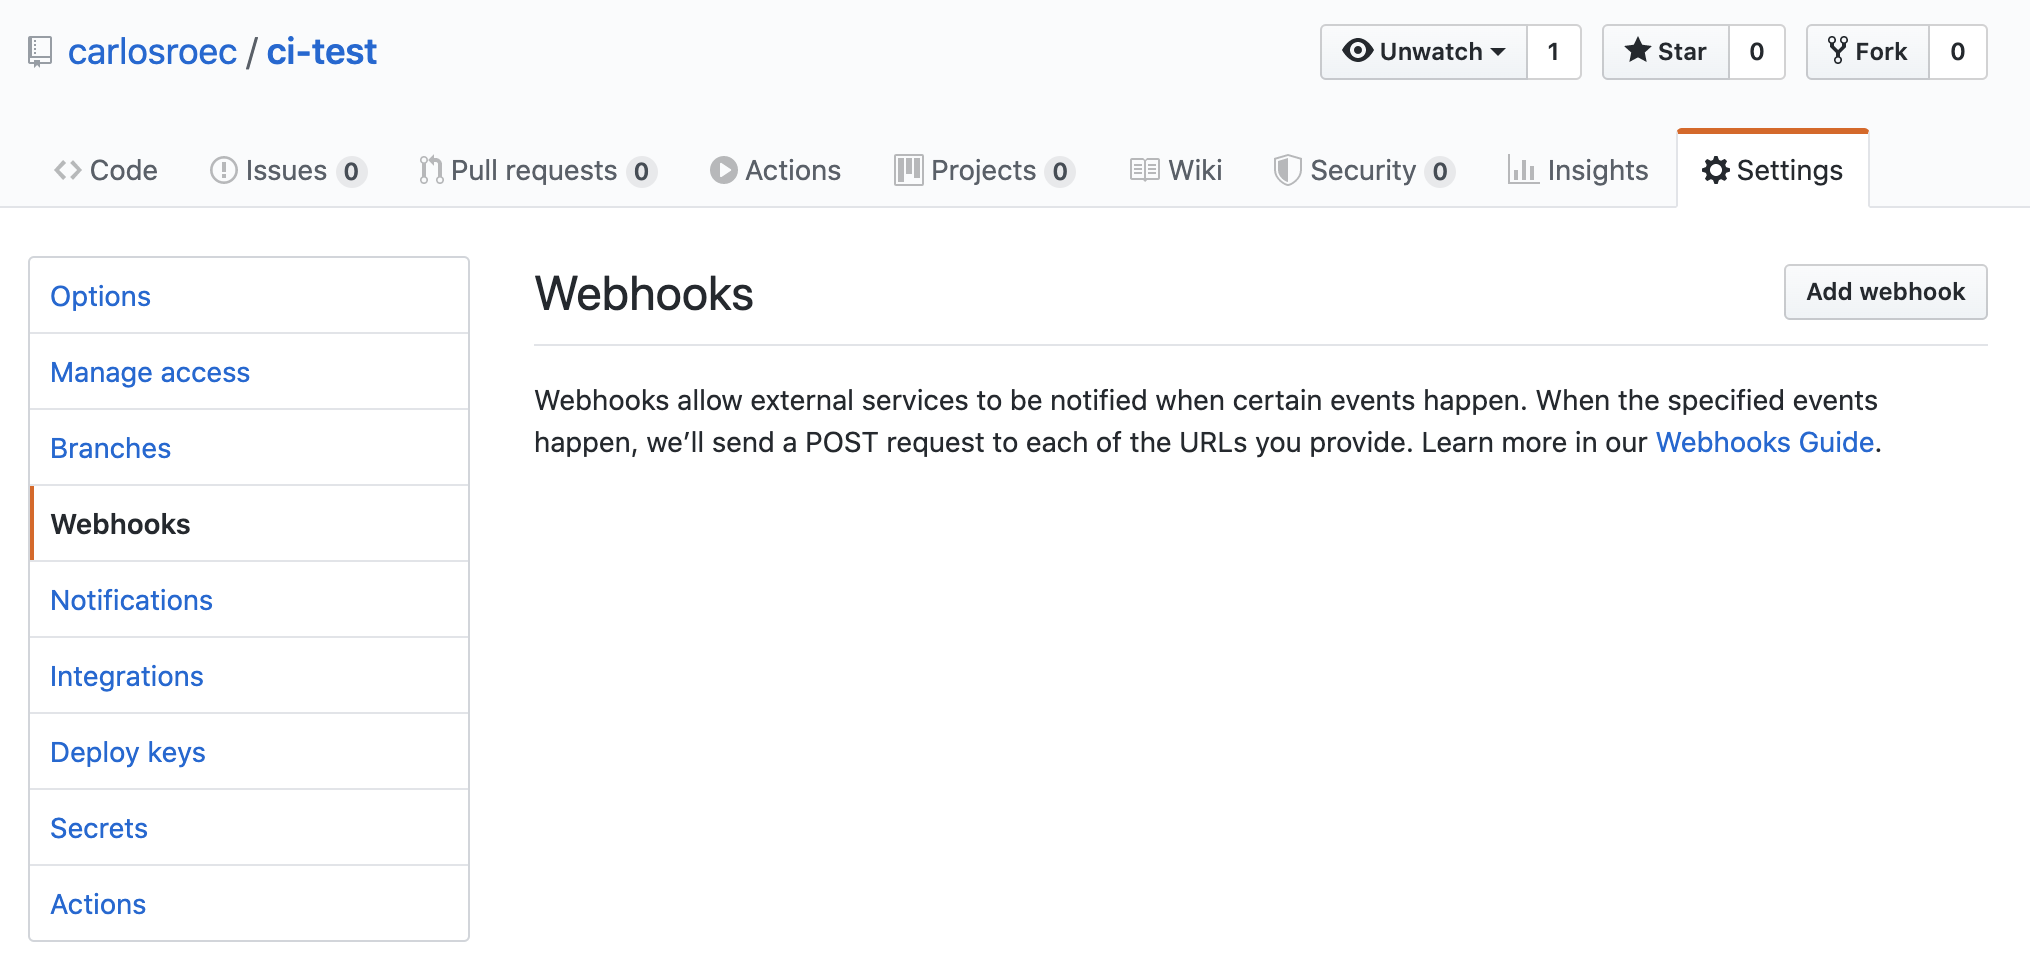Click the Webhooks page heading

[x=644, y=294]
